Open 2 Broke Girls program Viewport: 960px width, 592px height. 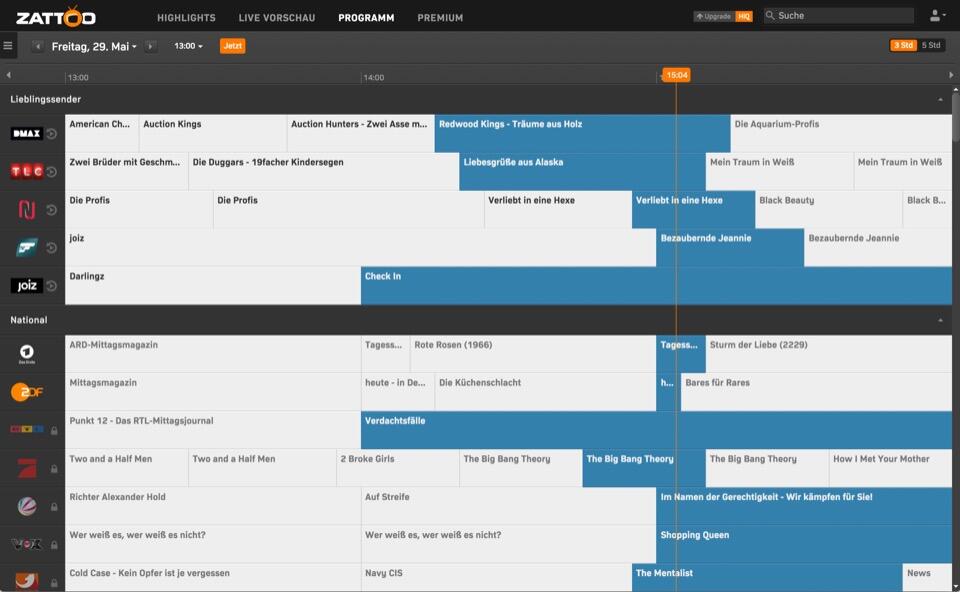click(397, 468)
